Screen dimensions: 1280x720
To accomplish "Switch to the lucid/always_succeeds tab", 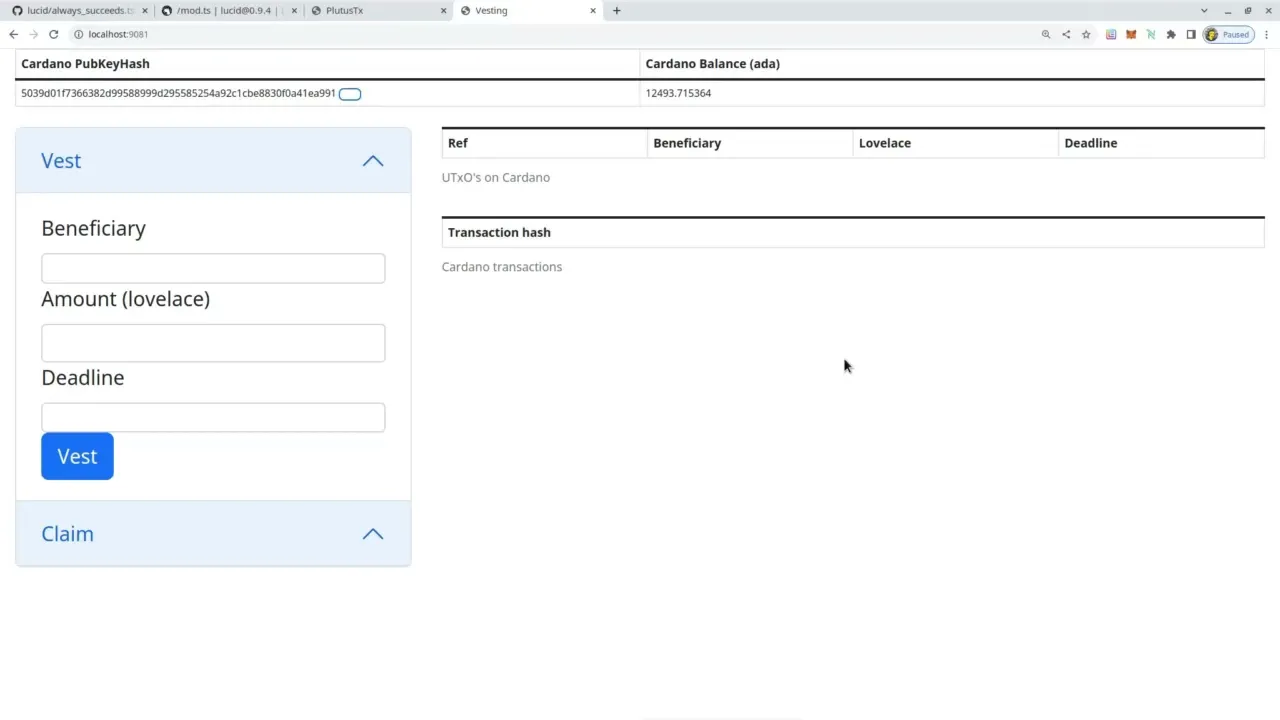I will coord(75,11).
